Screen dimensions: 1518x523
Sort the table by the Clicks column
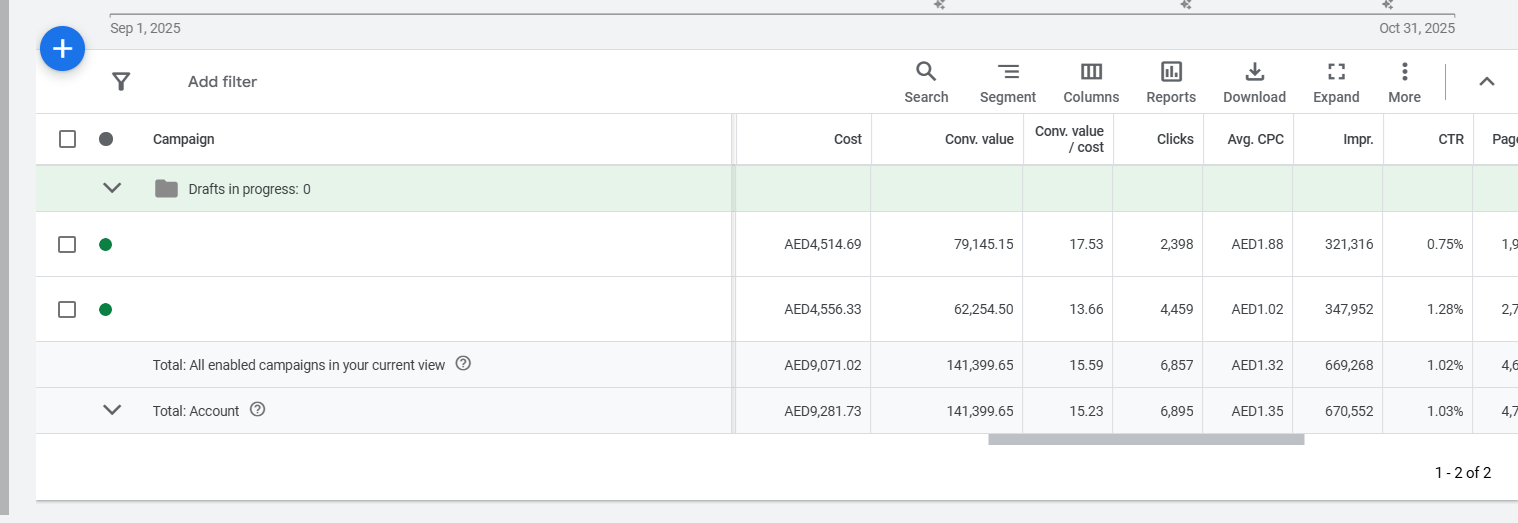(1175, 139)
